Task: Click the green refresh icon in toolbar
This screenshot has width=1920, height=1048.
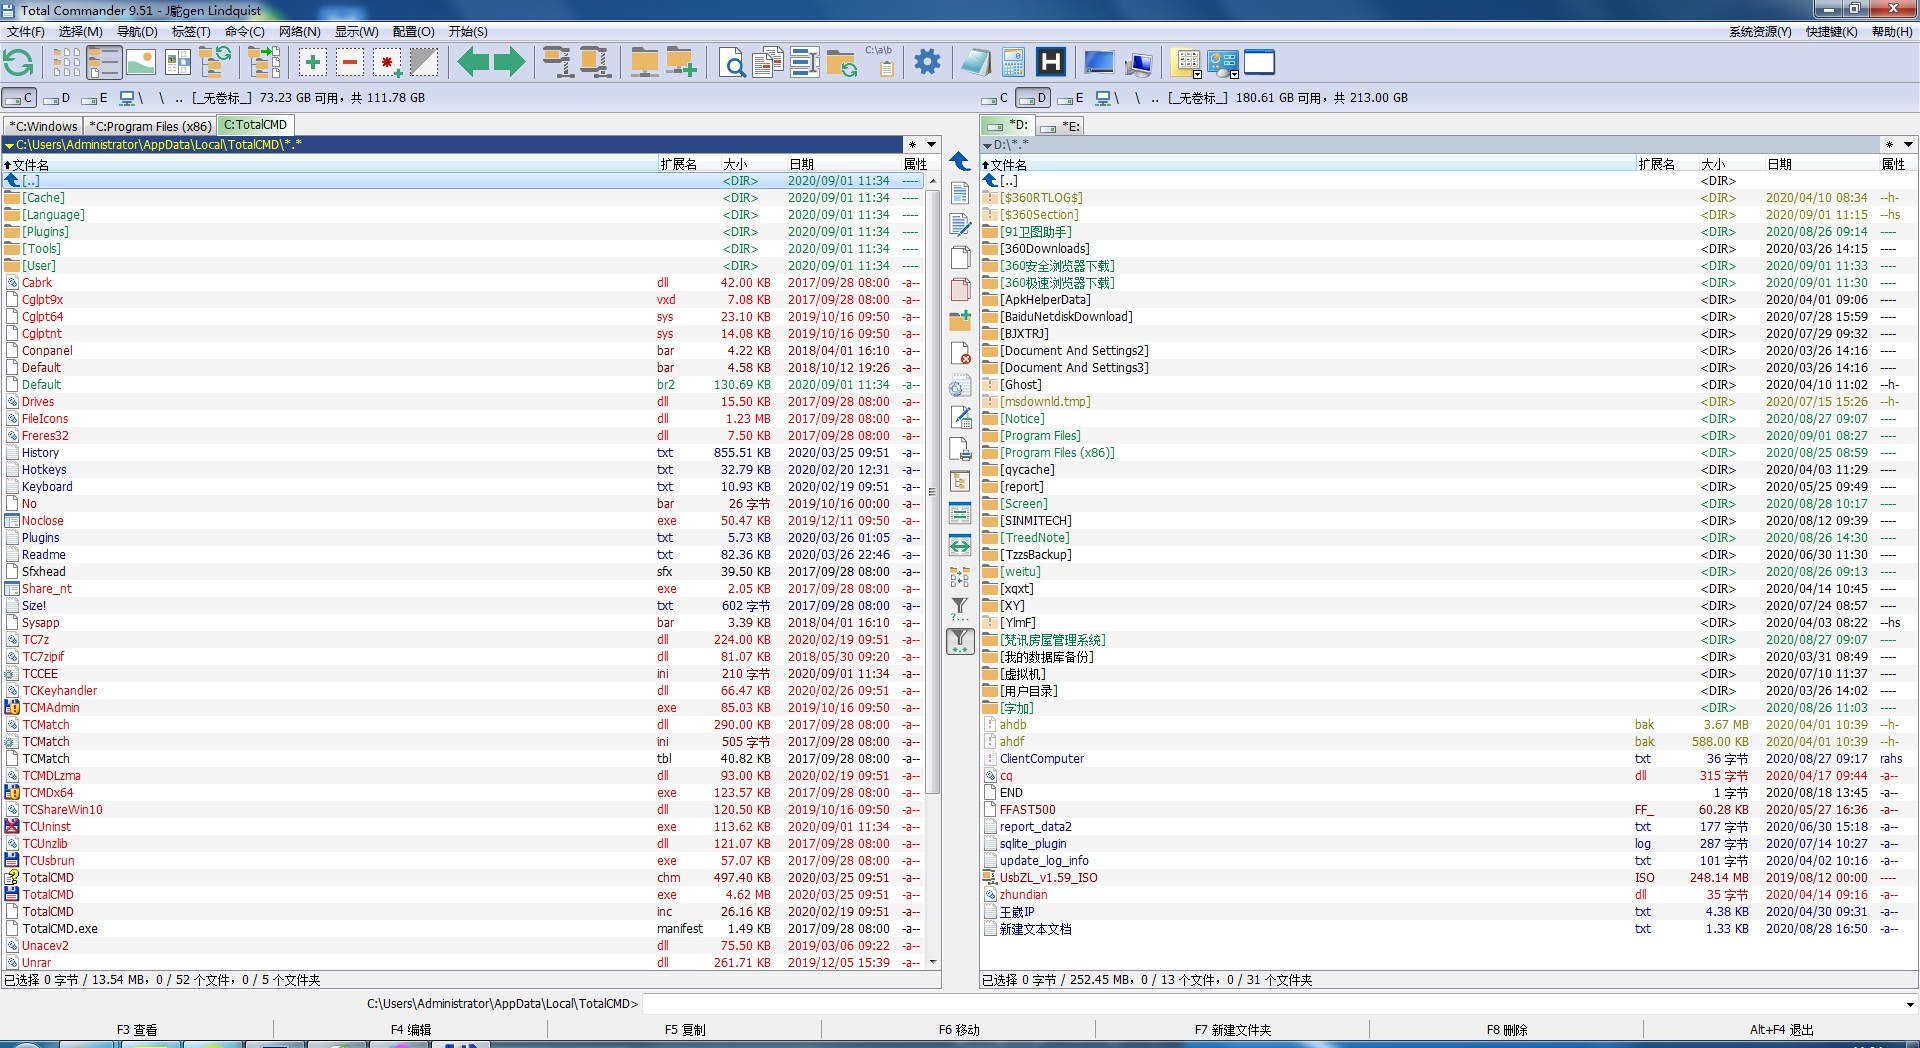Action: pos(18,63)
